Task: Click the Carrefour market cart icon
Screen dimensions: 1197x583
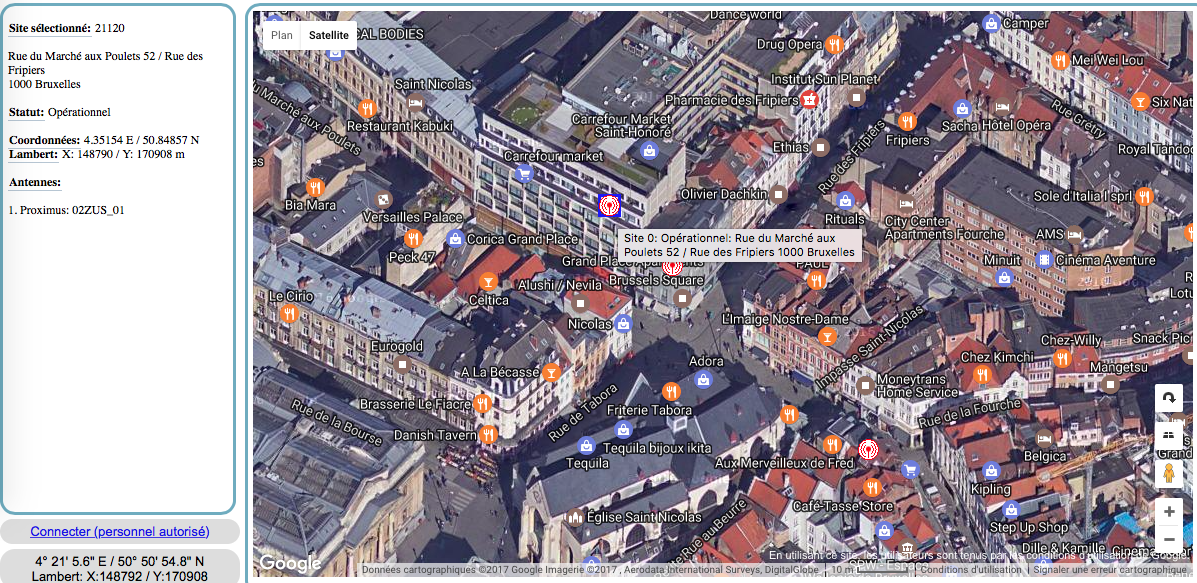Action: [x=523, y=173]
